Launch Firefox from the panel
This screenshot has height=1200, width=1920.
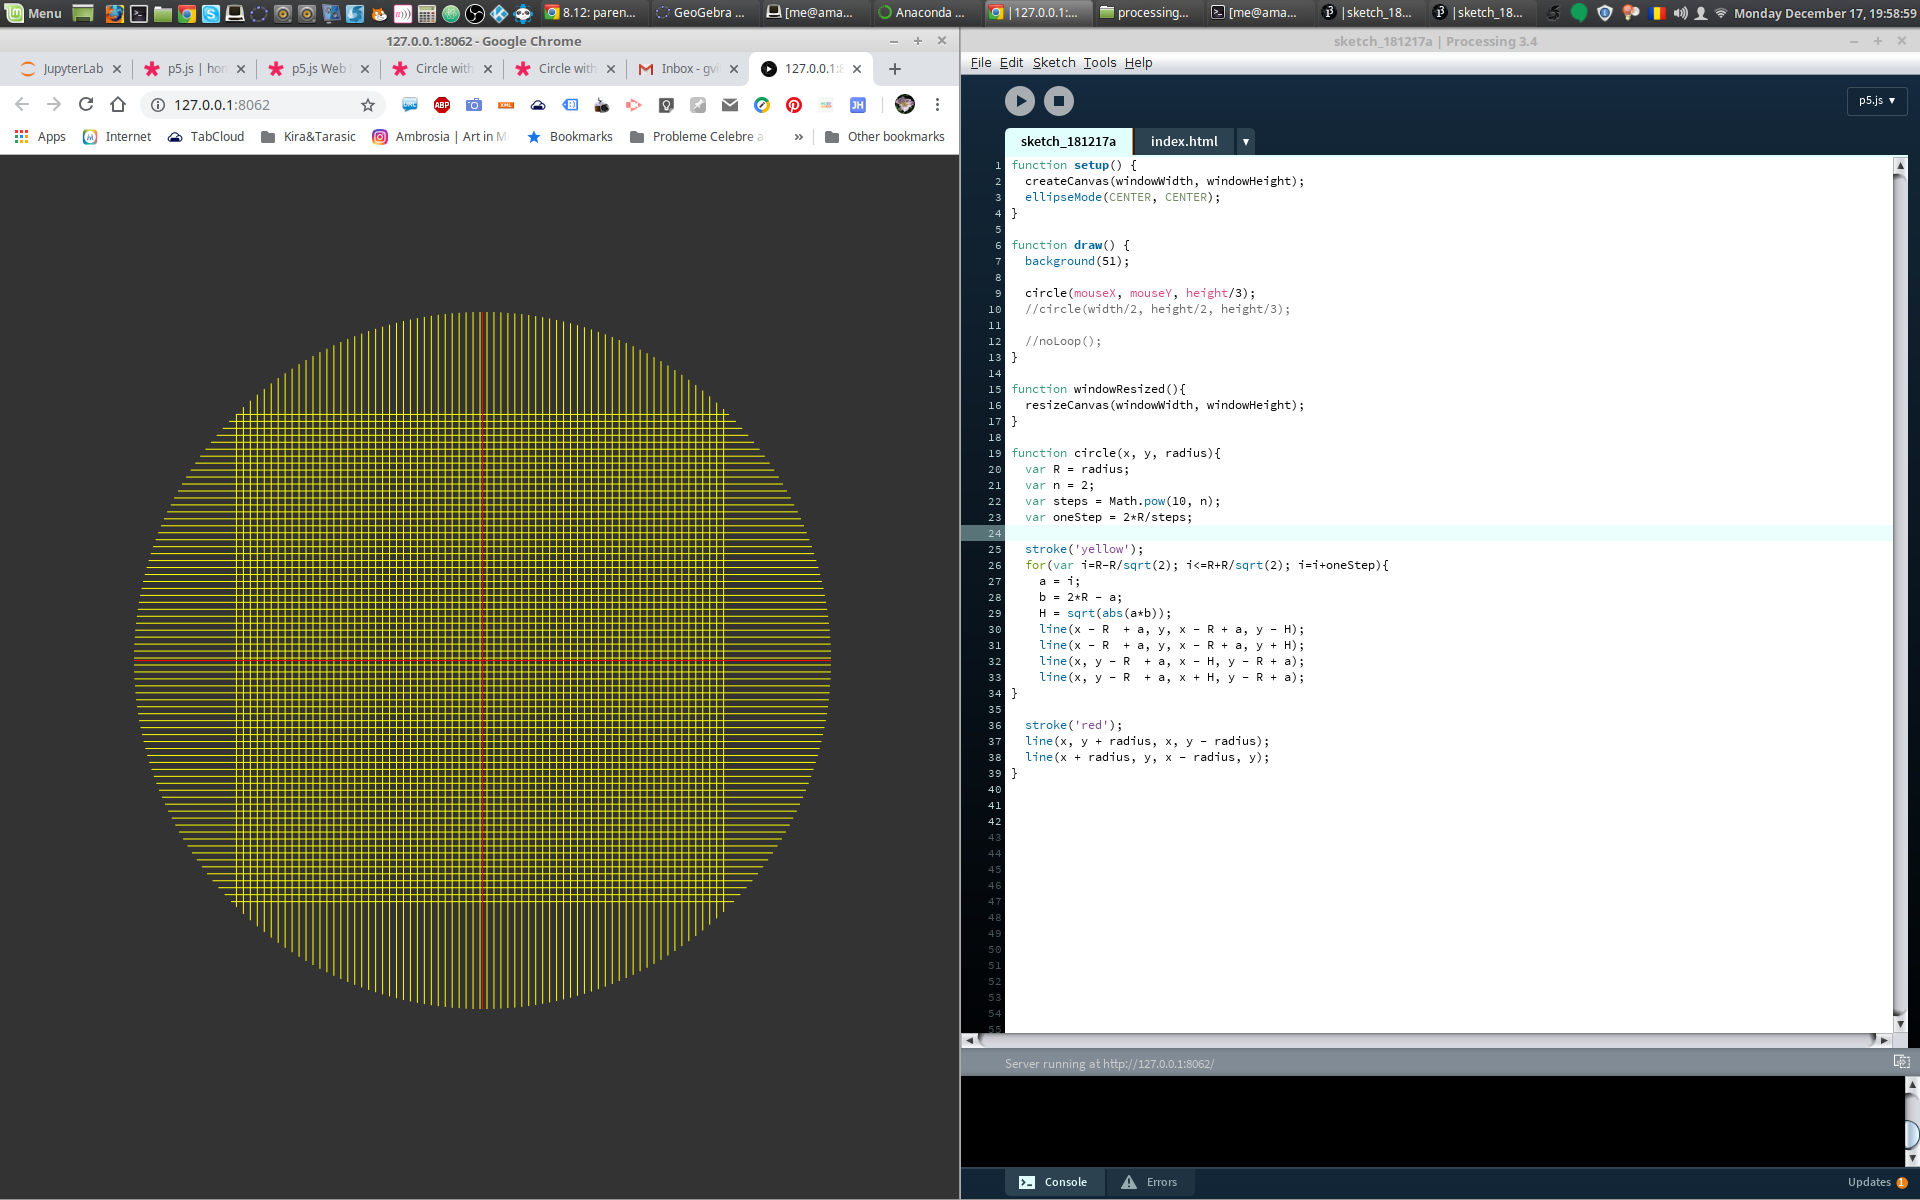tap(115, 13)
